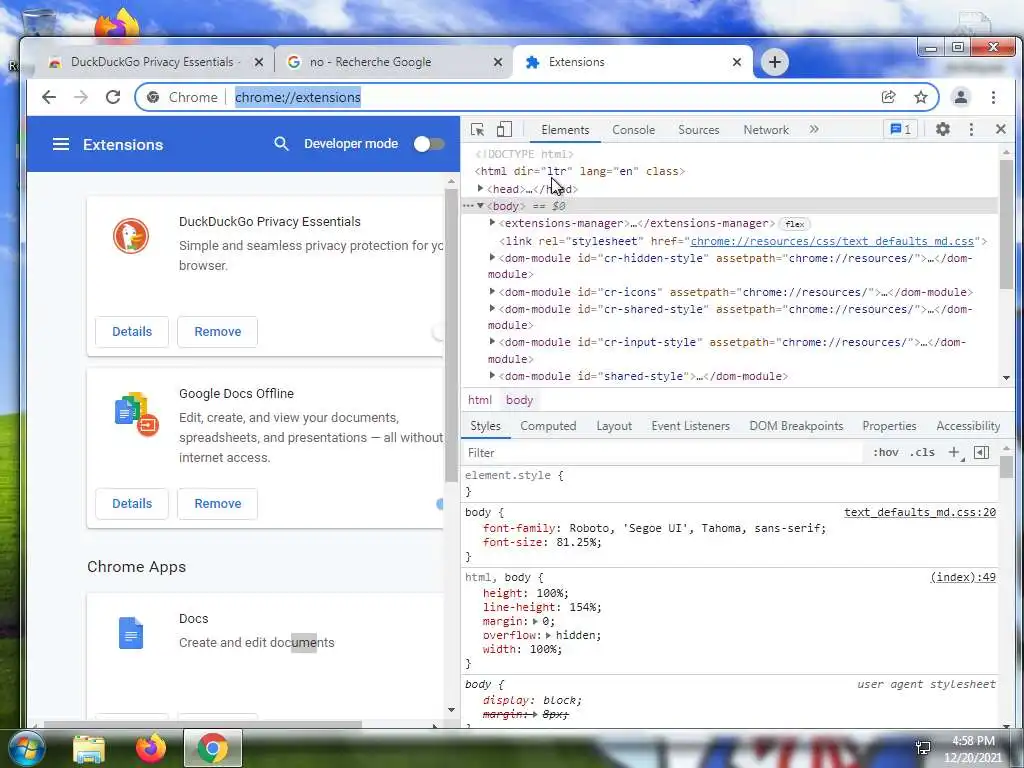Screen dimensions: 1024x768
Task: Expand the overflow shorthand property
Action: pos(548,635)
